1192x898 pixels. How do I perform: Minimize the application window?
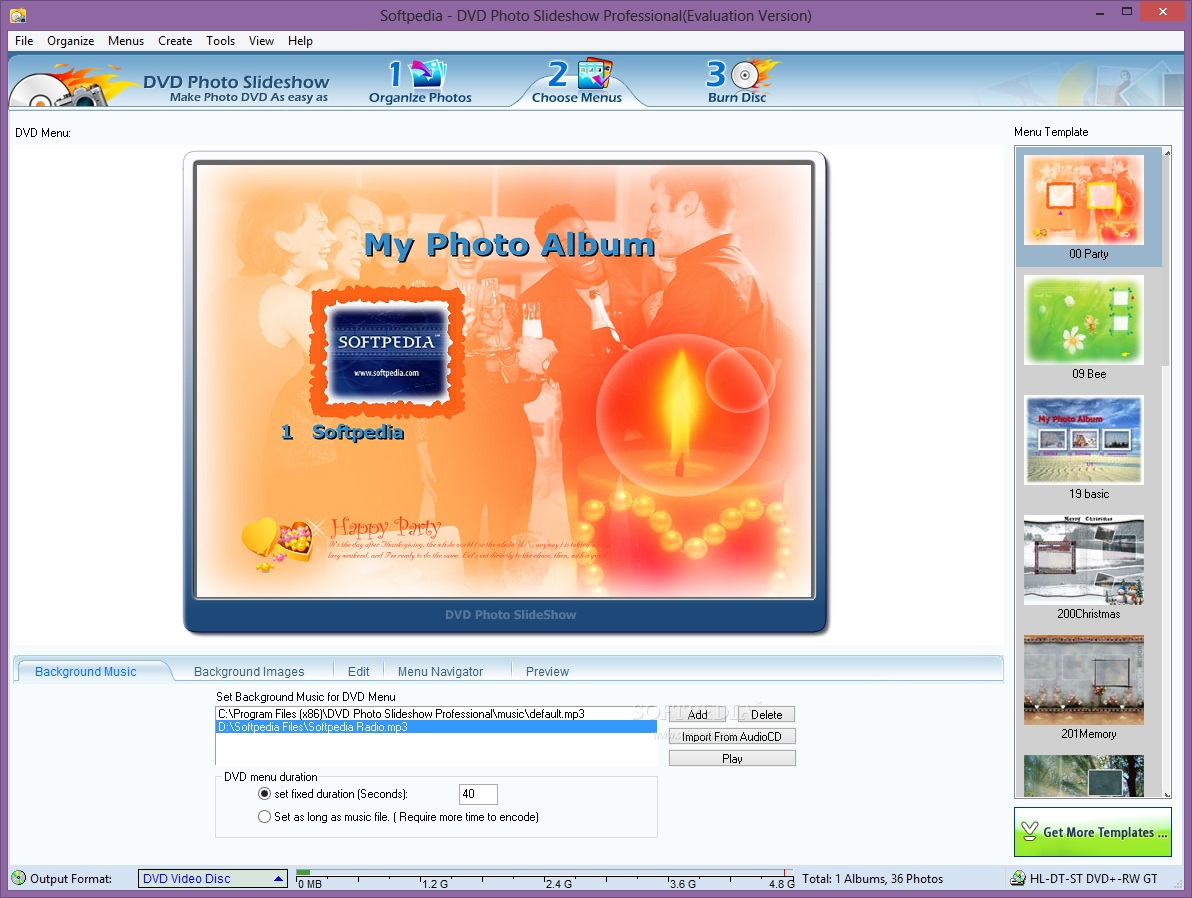click(x=1100, y=12)
